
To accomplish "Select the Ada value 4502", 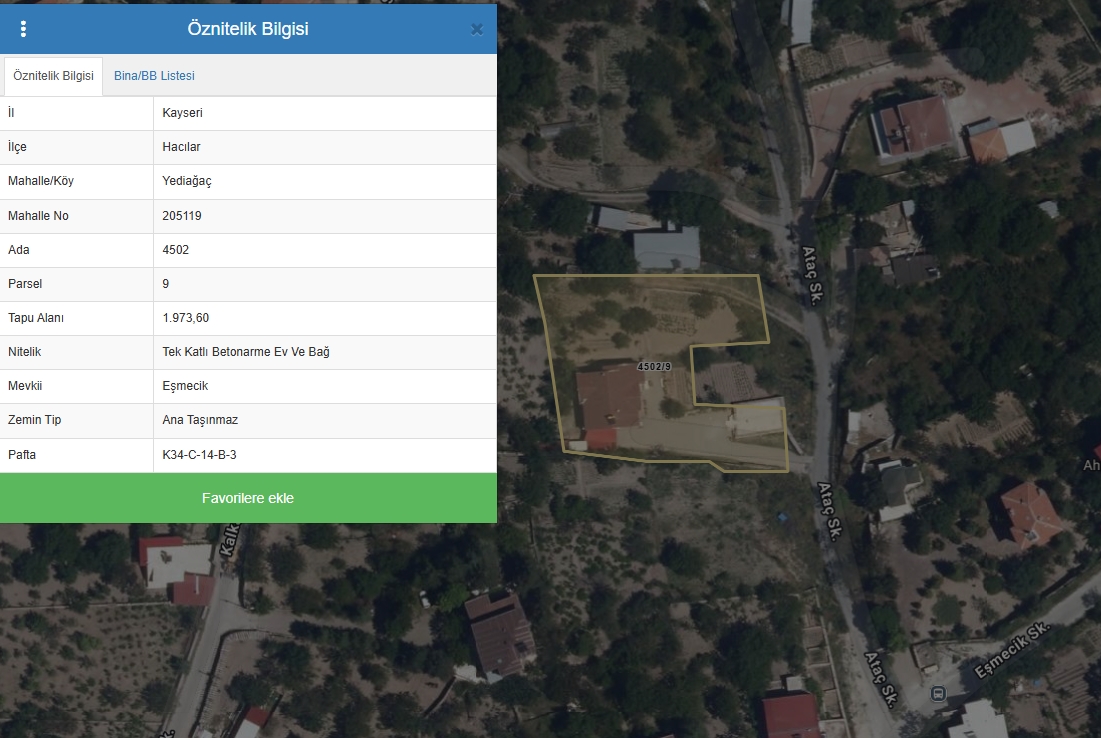I will 176,250.
